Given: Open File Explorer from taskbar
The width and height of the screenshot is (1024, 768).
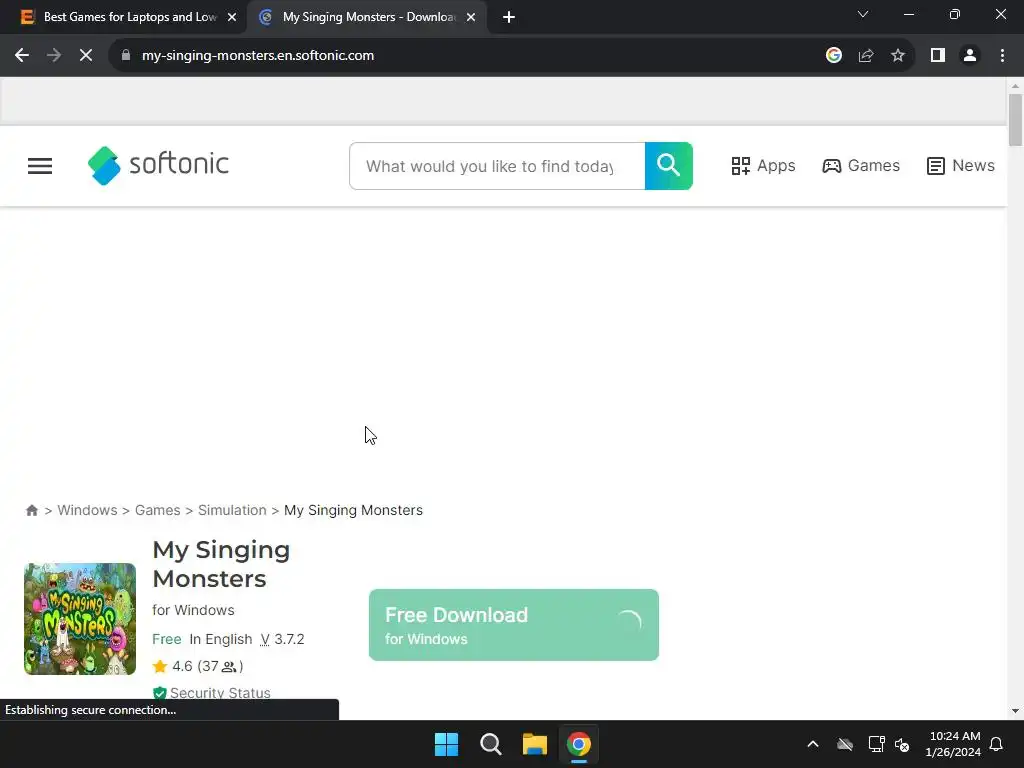Looking at the screenshot, I should (534, 744).
